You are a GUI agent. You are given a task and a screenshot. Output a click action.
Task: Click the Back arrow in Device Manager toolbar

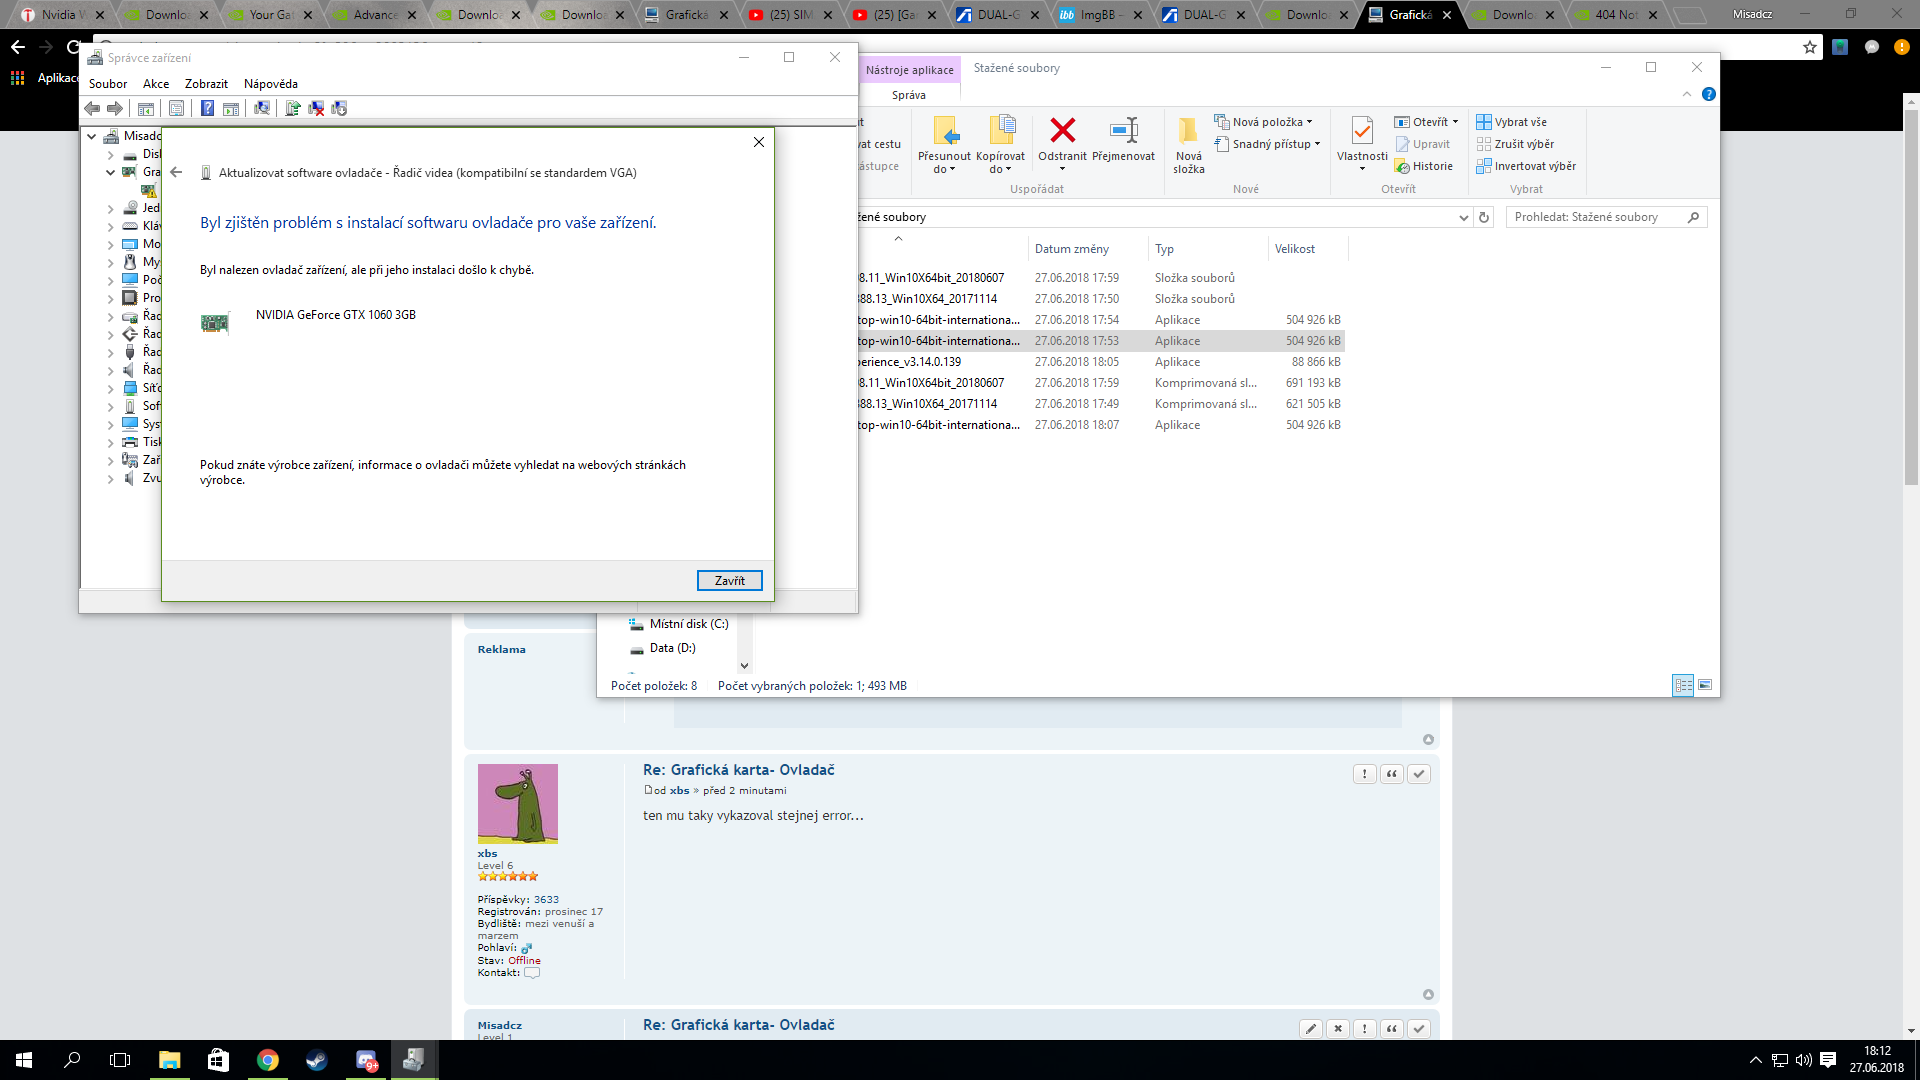click(x=92, y=108)
